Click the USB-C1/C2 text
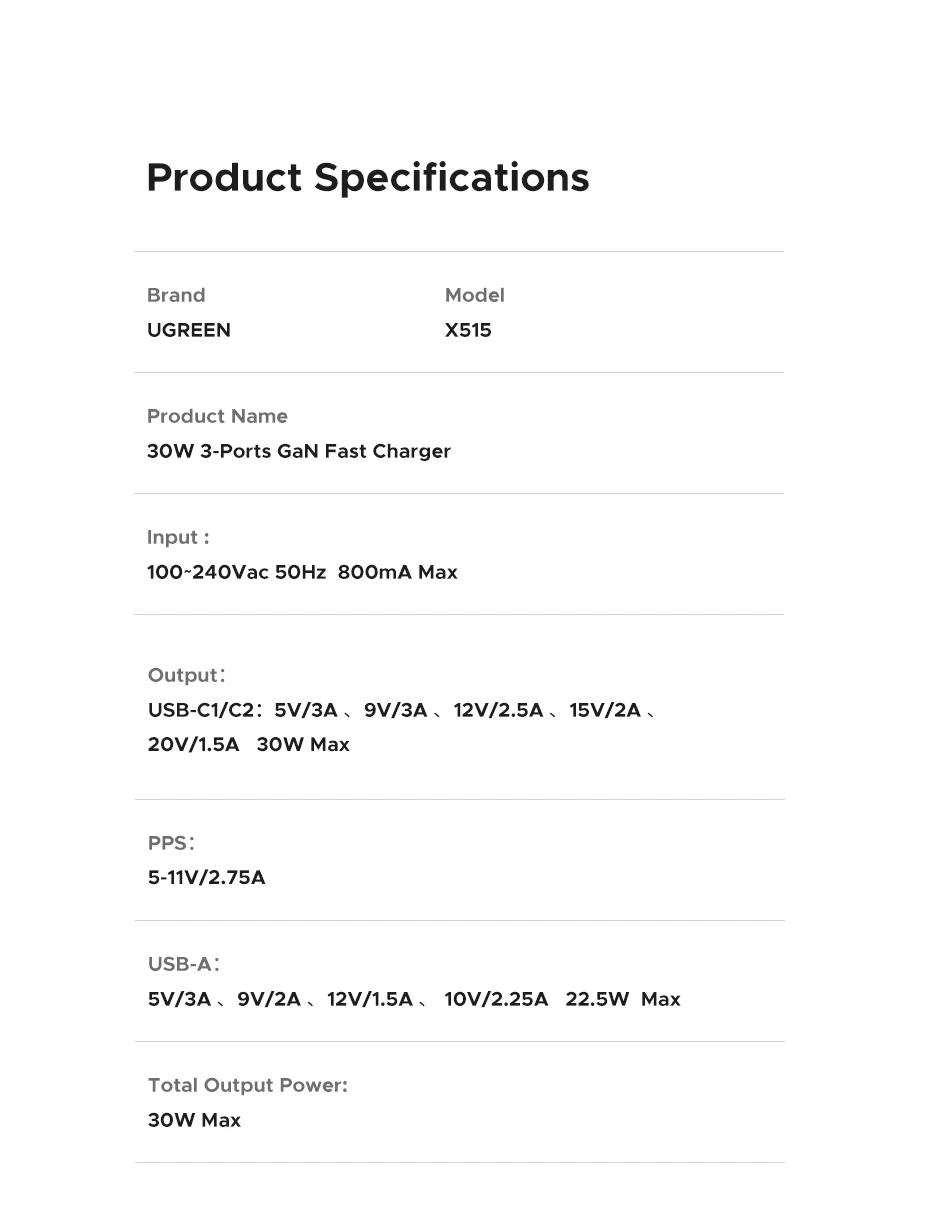Viewport: 930px width, 1226px height. 202,710
